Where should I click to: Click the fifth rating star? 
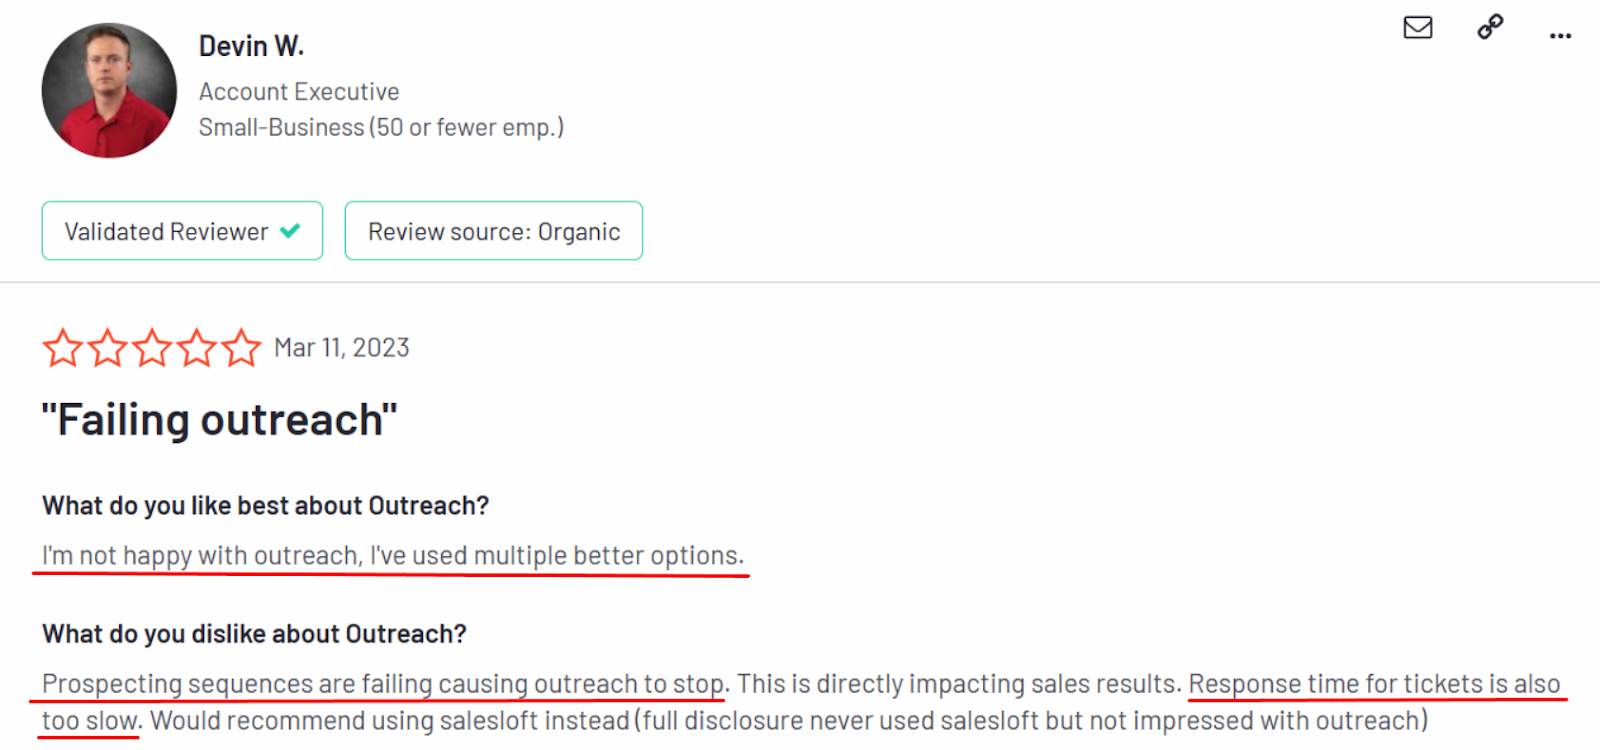coord(242,348)
